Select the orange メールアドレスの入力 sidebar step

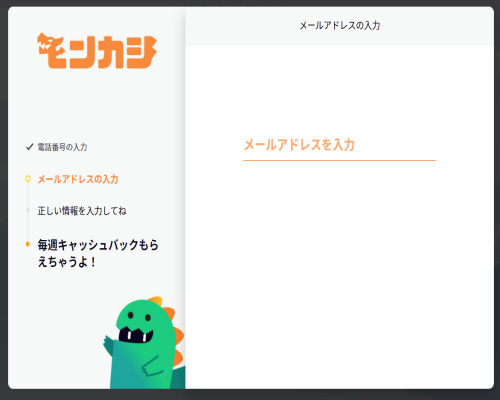78,179
